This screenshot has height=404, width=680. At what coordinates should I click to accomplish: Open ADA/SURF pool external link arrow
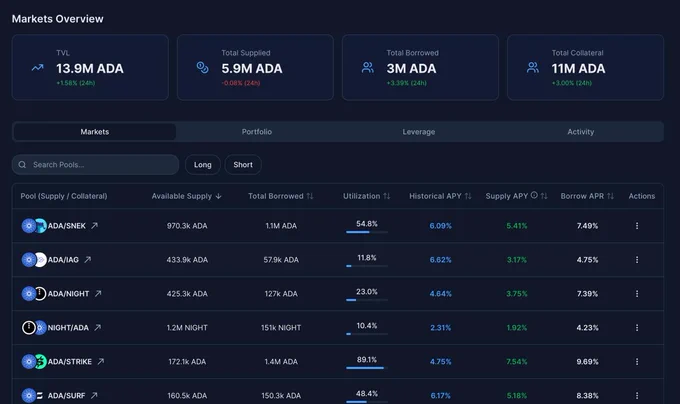point(94,395)
